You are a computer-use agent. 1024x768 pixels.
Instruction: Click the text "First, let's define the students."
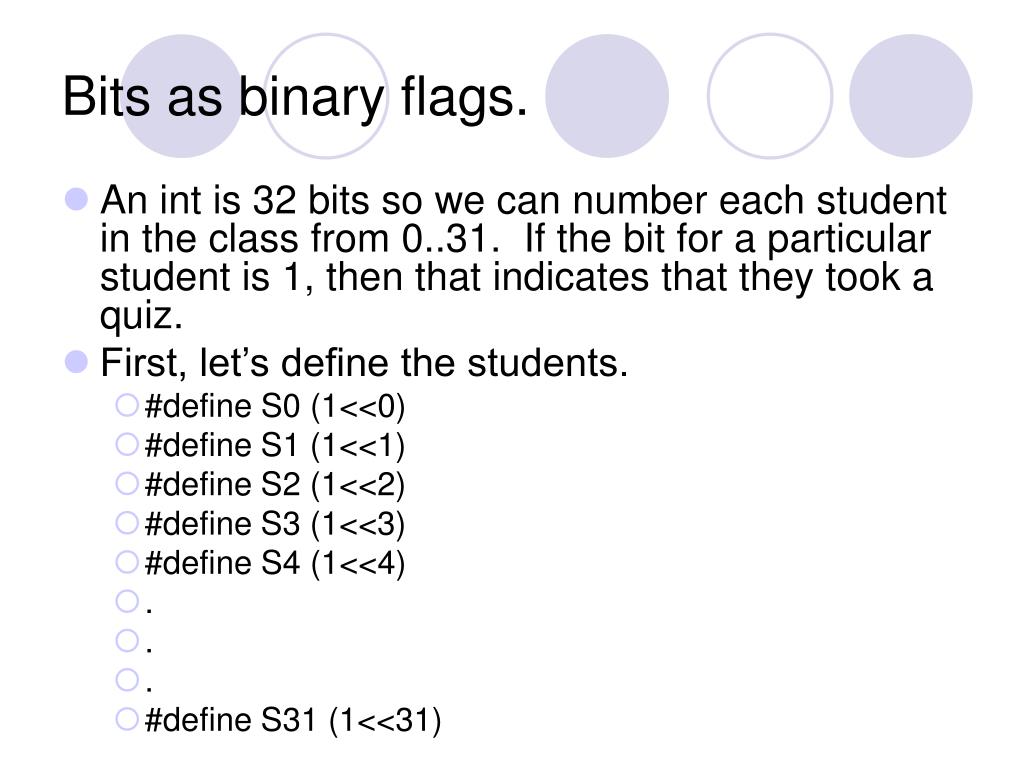(x=364, y=362)
